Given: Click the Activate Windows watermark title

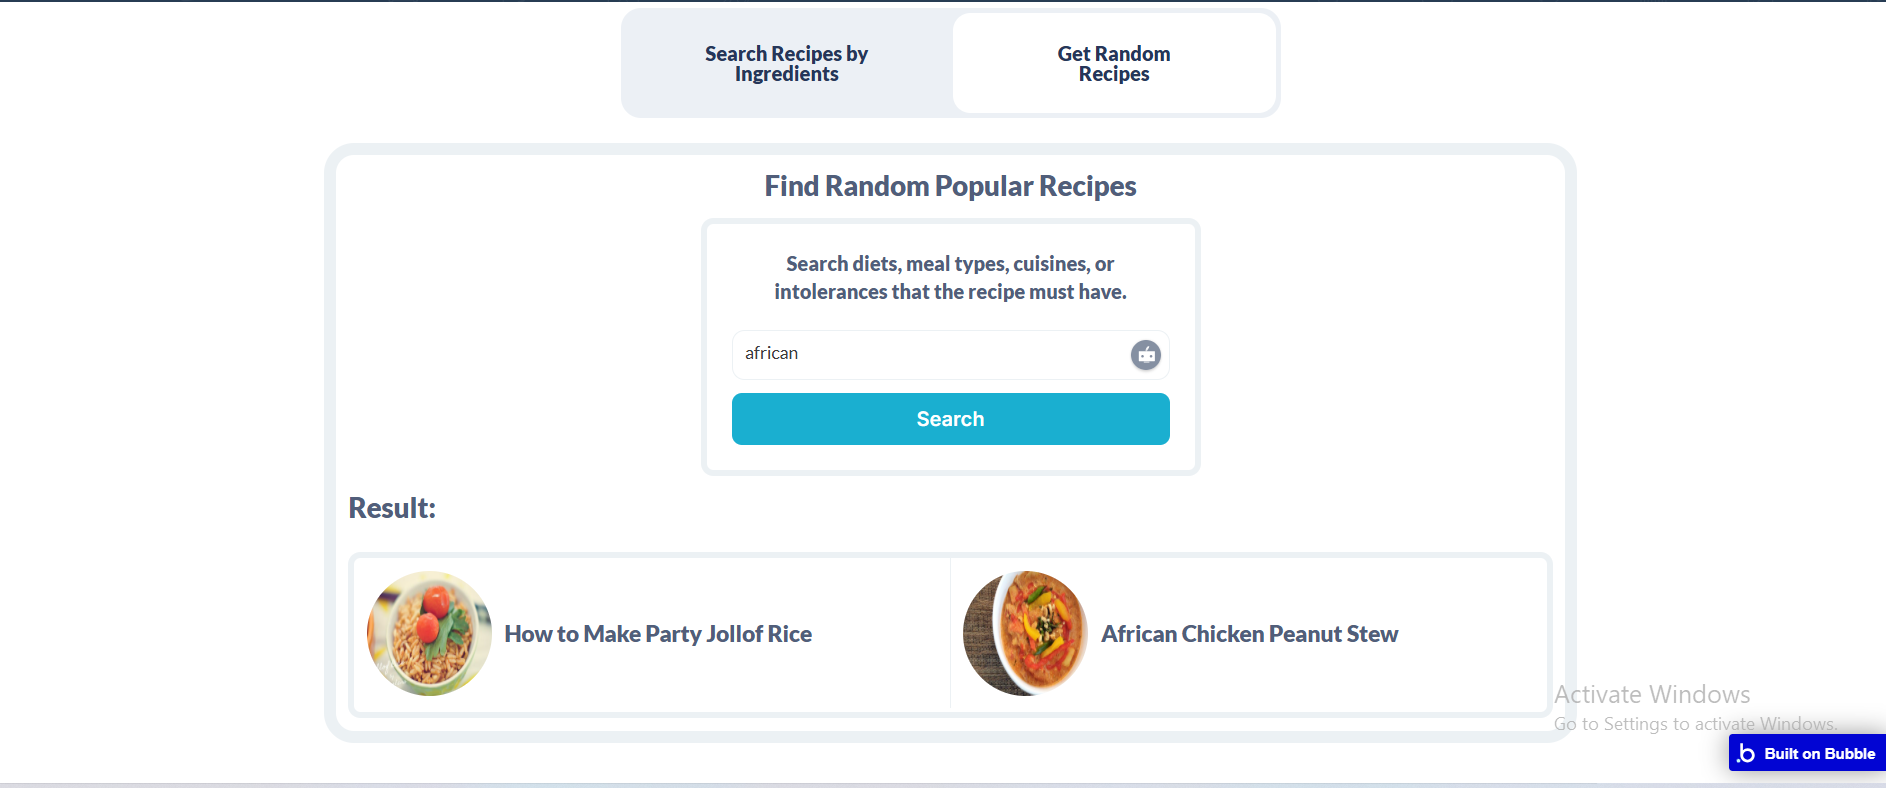Looking at the screenshot, I should (1652, 694).
